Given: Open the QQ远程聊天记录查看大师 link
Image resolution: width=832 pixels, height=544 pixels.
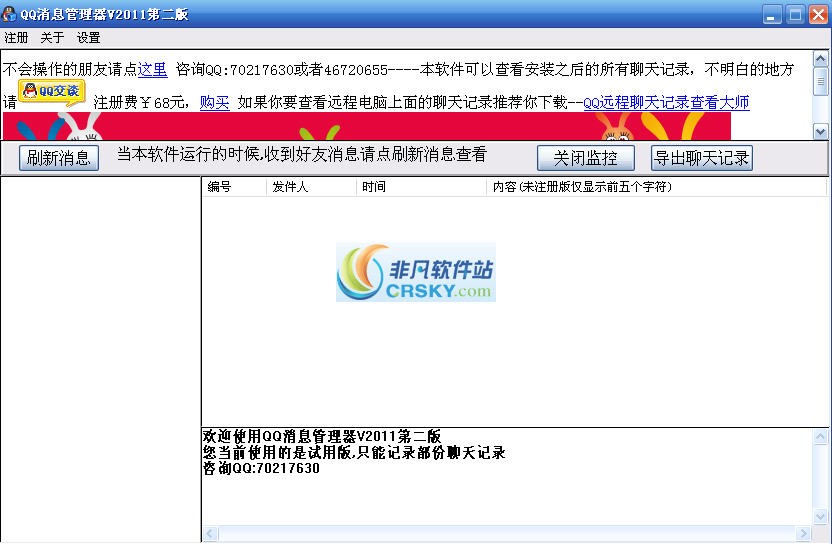Looking at the screenshot, I should click(x=666, y=102).
